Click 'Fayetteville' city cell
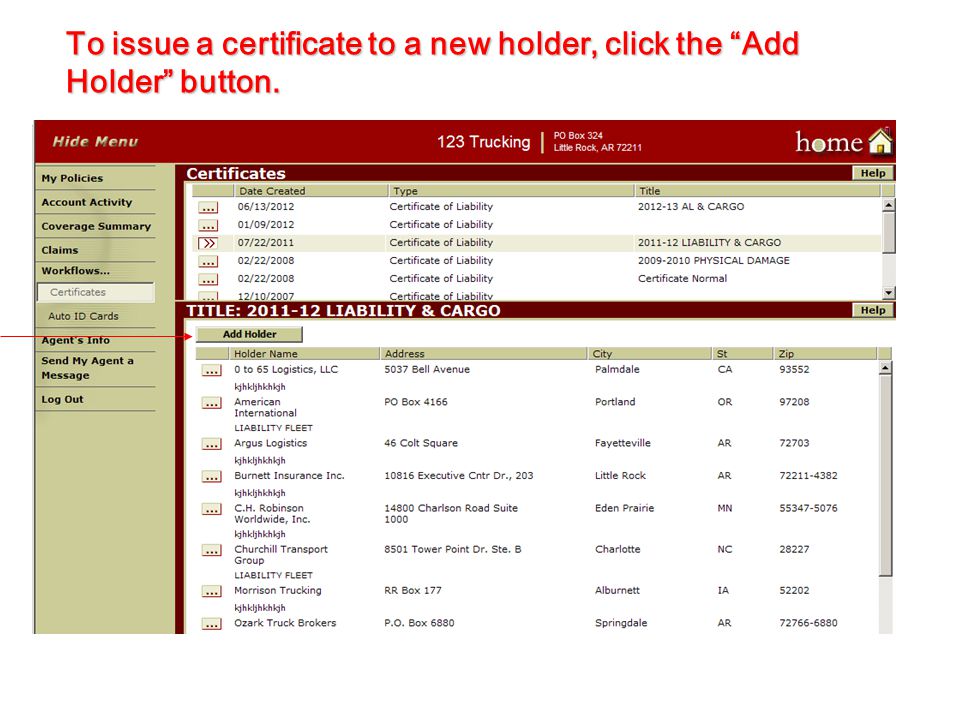960x720 pixels. click(623, 443)
